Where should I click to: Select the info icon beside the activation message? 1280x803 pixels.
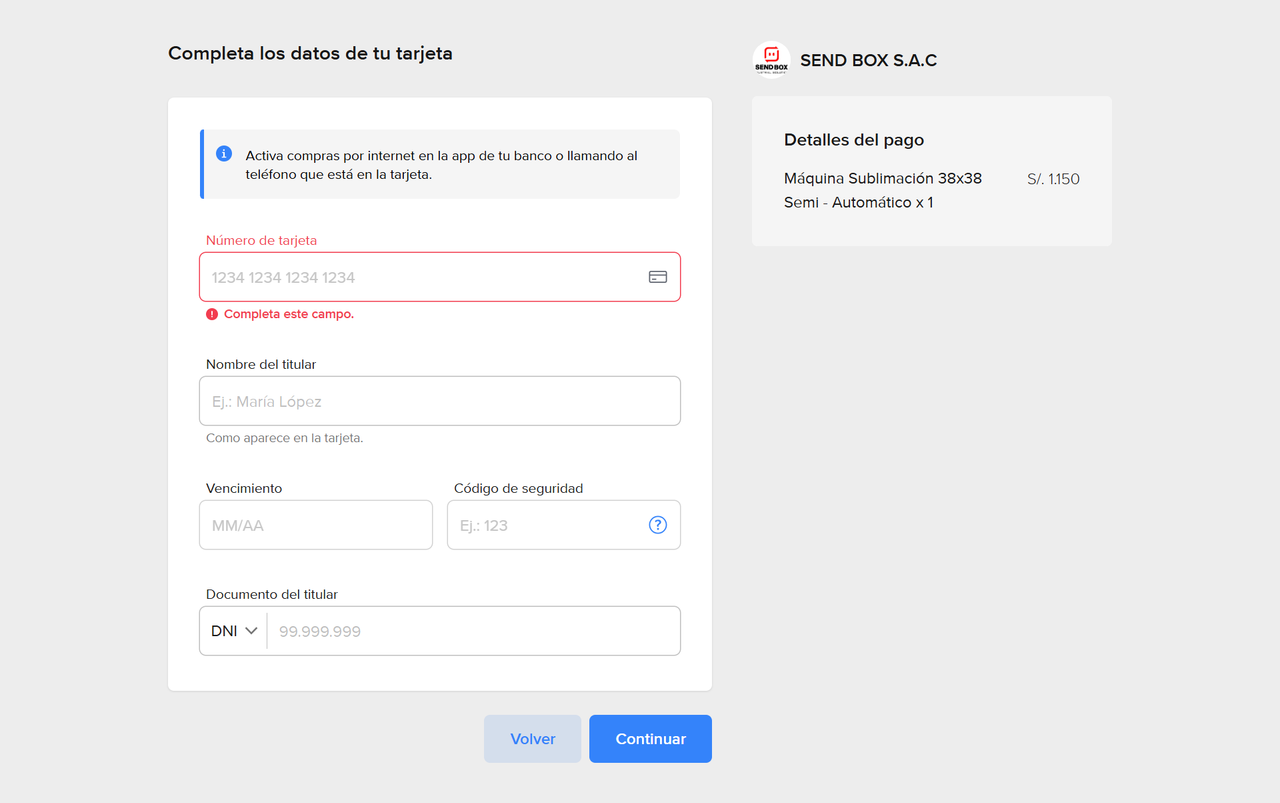[224, 153]
